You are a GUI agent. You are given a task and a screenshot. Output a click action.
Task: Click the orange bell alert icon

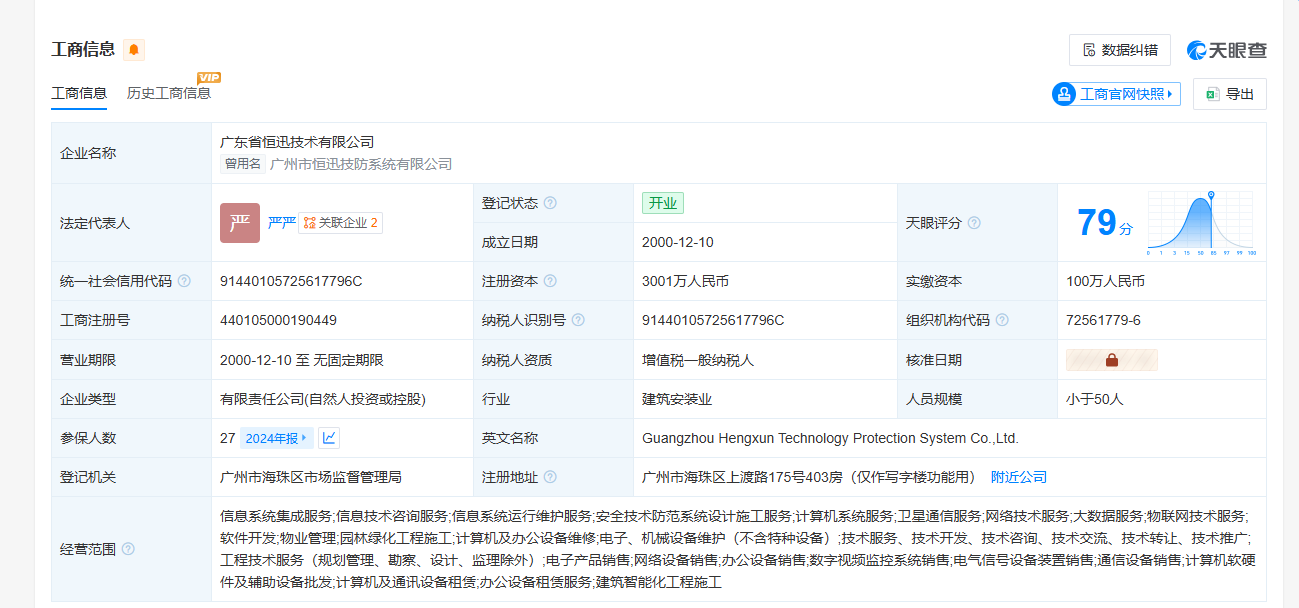pos(134,50)
